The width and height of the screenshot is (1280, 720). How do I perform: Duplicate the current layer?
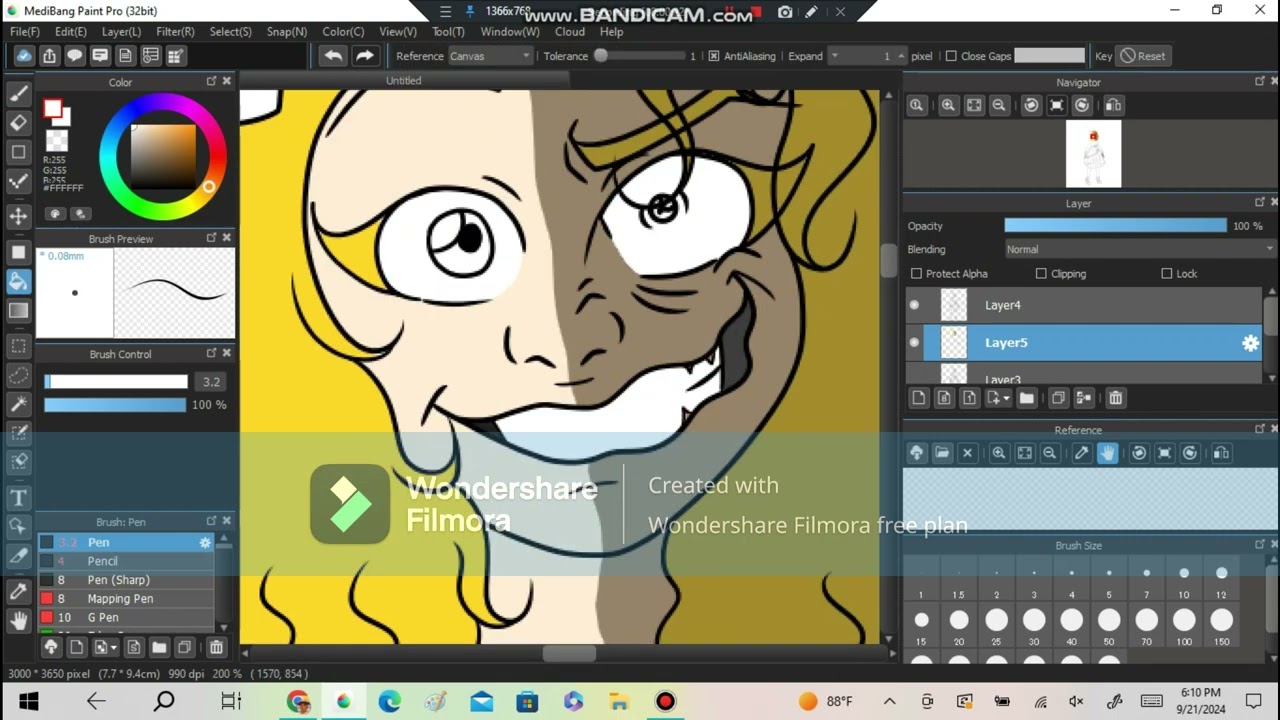tap(1058, 398)
